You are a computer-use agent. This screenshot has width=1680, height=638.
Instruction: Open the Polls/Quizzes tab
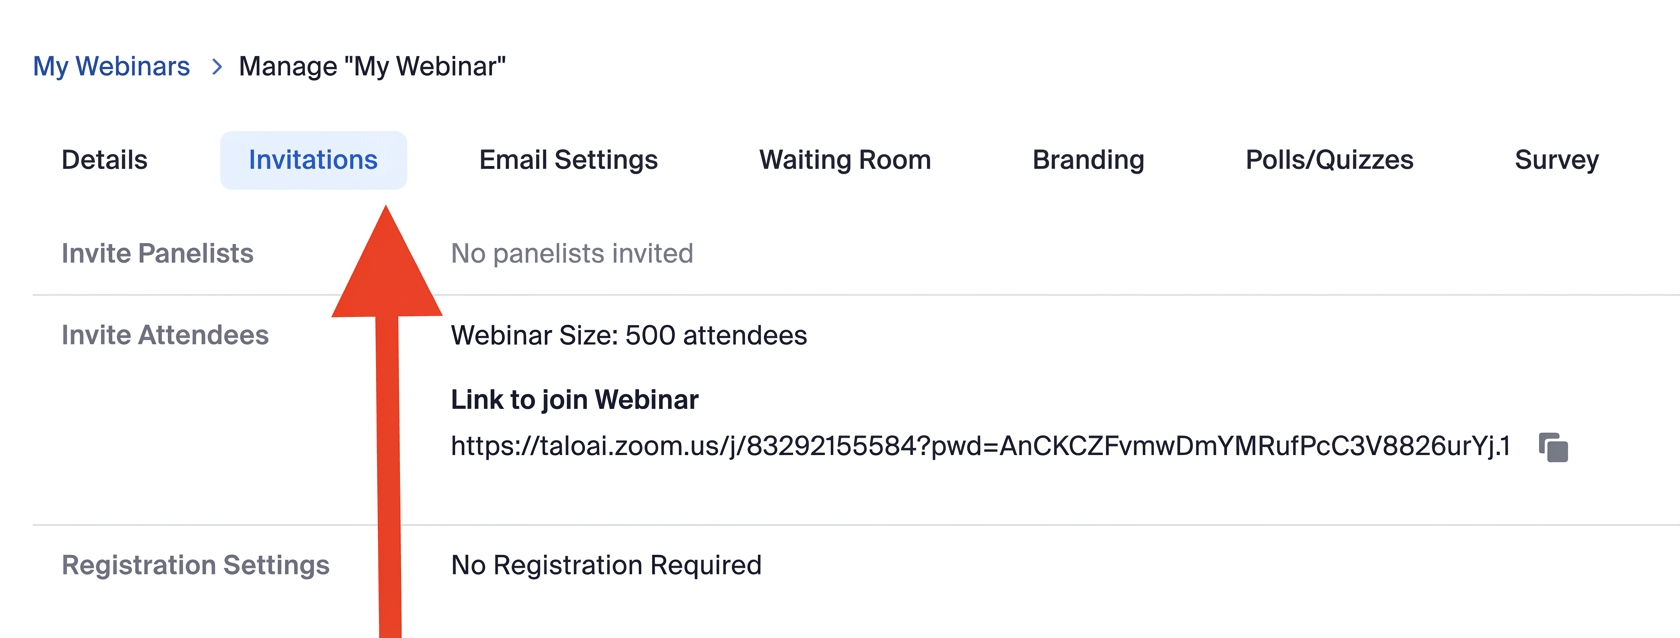tap(1329, 160)
